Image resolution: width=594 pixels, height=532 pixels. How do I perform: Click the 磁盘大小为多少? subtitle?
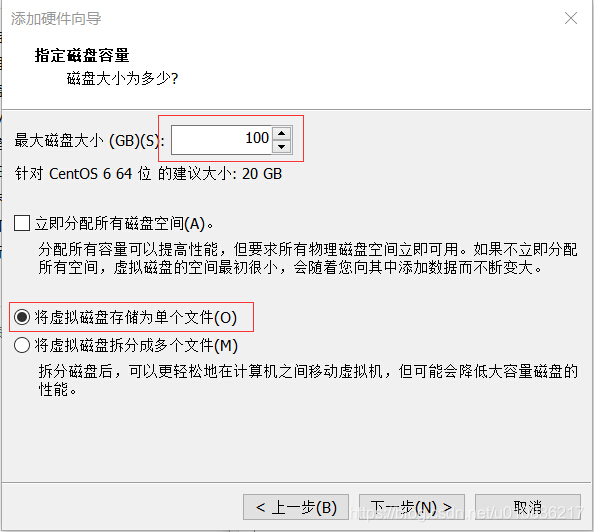click(x=122, y=78)
